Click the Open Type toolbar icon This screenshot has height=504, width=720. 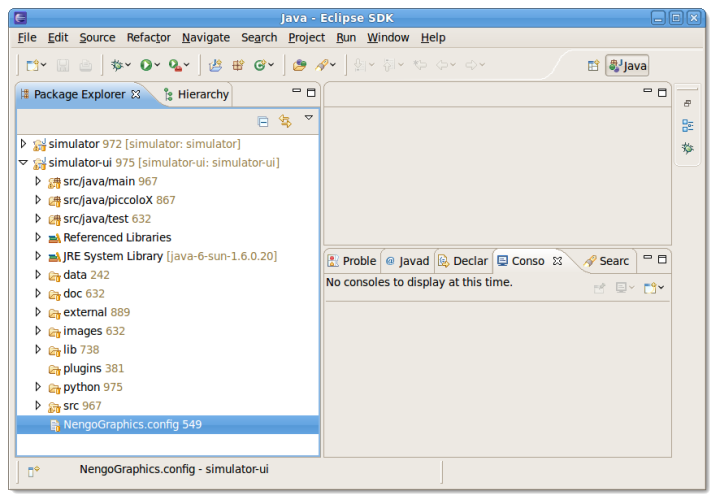(x=299, y=65)
